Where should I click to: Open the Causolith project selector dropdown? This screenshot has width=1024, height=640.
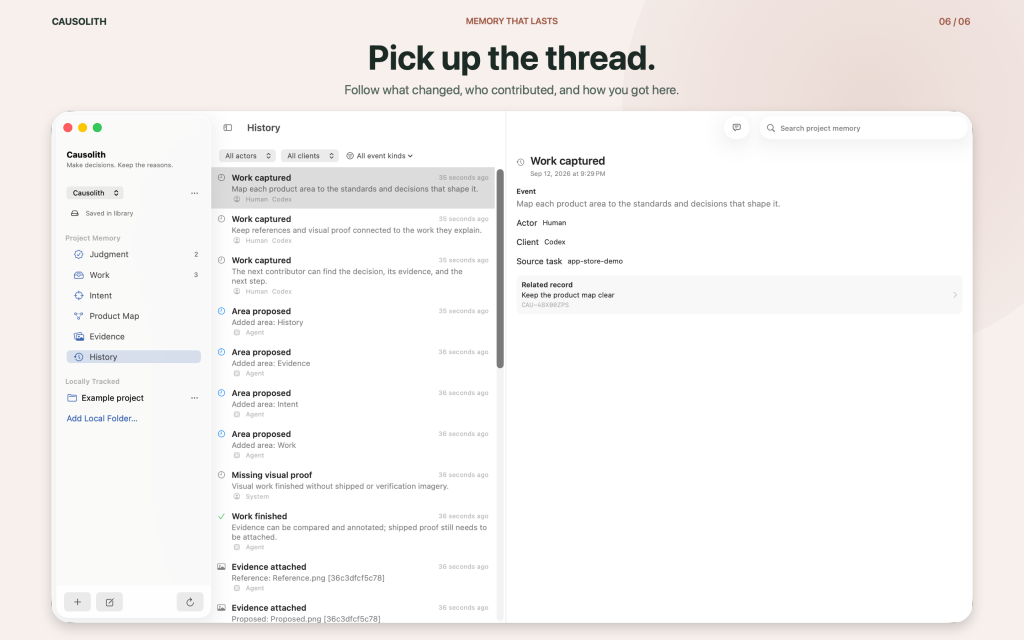click(95, 193)
